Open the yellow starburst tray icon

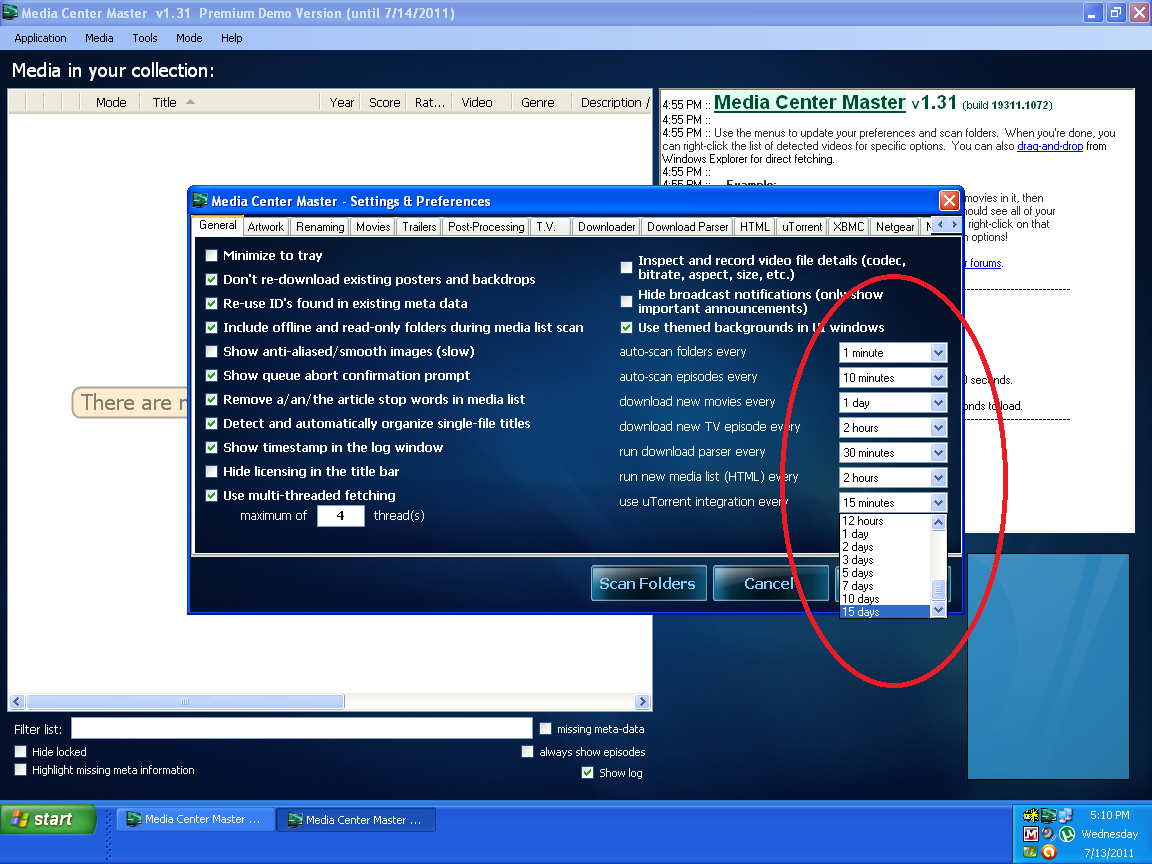click(1031, 816)
